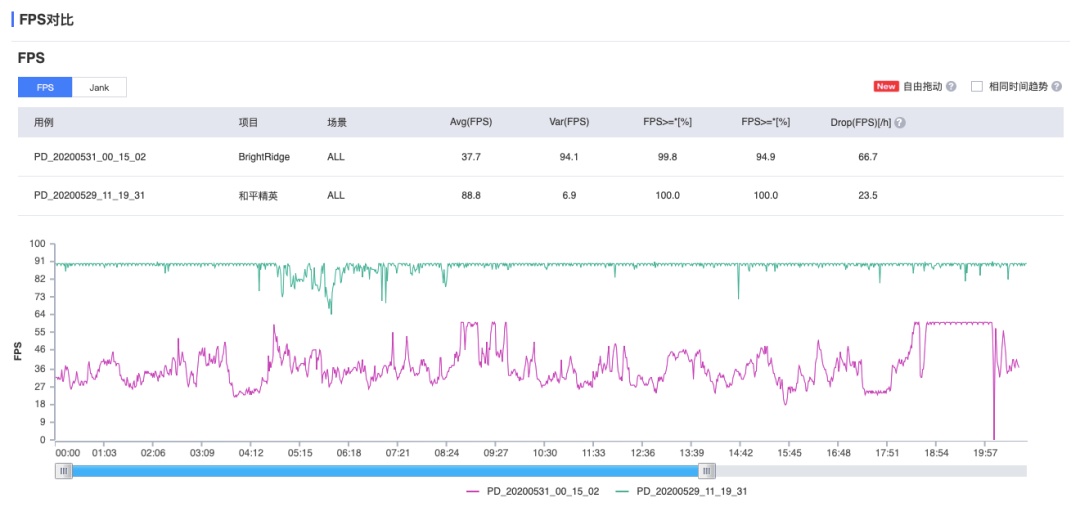The height and width of the screenshot is (507, 1080).
Task: Click the 09:27 time axis marker
Action: tap(496, 453)
